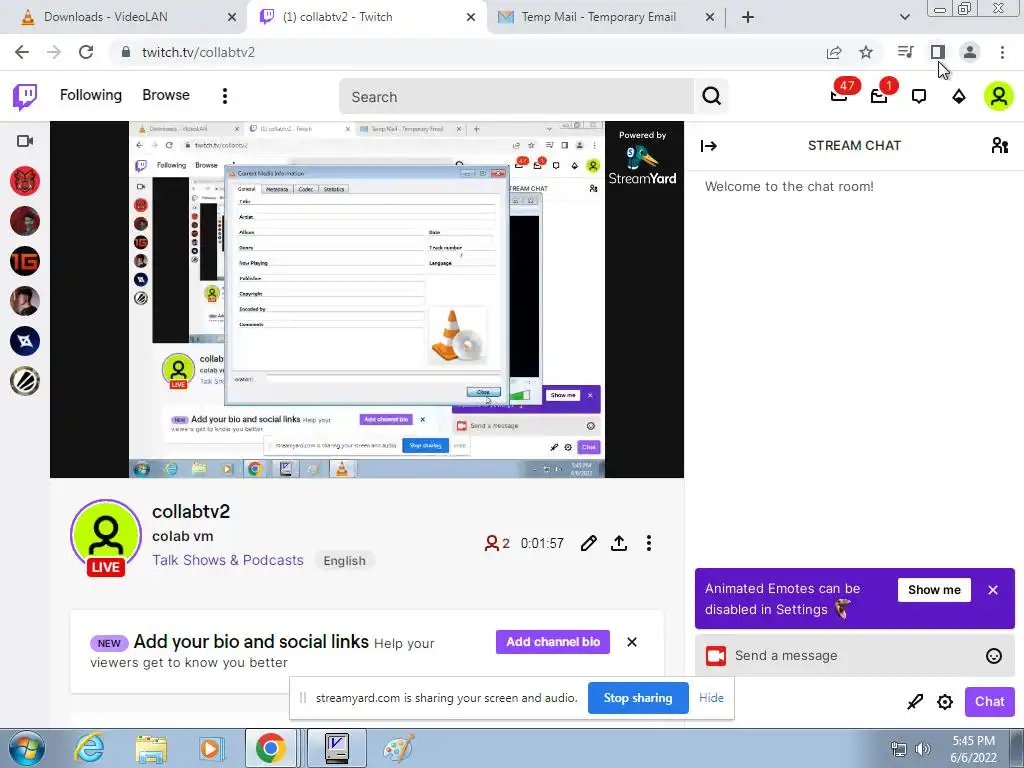Click the sword moderator icon
Screen dimensions: 1024x768
(x=915, y=702)
